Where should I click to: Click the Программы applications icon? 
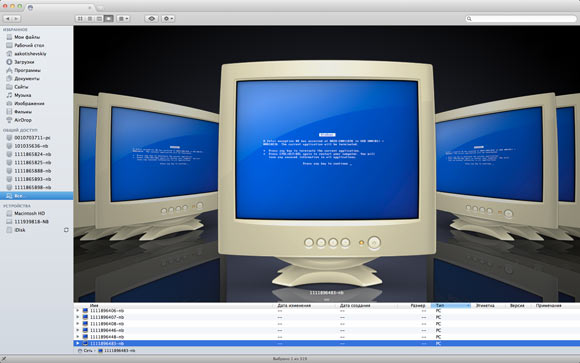[x=9, y=70]
